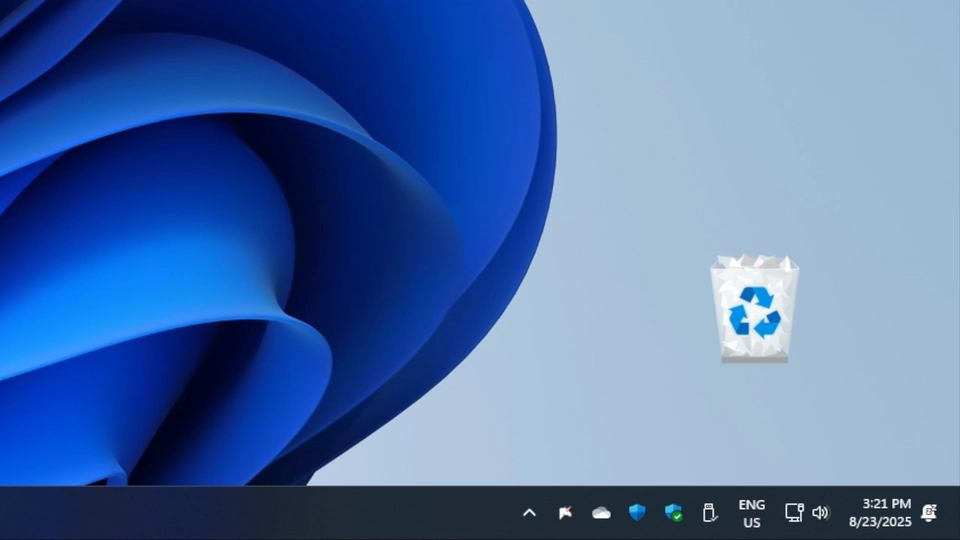Open the network status tray icon
This screenshot has height=540, width=960.
(794, 512)
